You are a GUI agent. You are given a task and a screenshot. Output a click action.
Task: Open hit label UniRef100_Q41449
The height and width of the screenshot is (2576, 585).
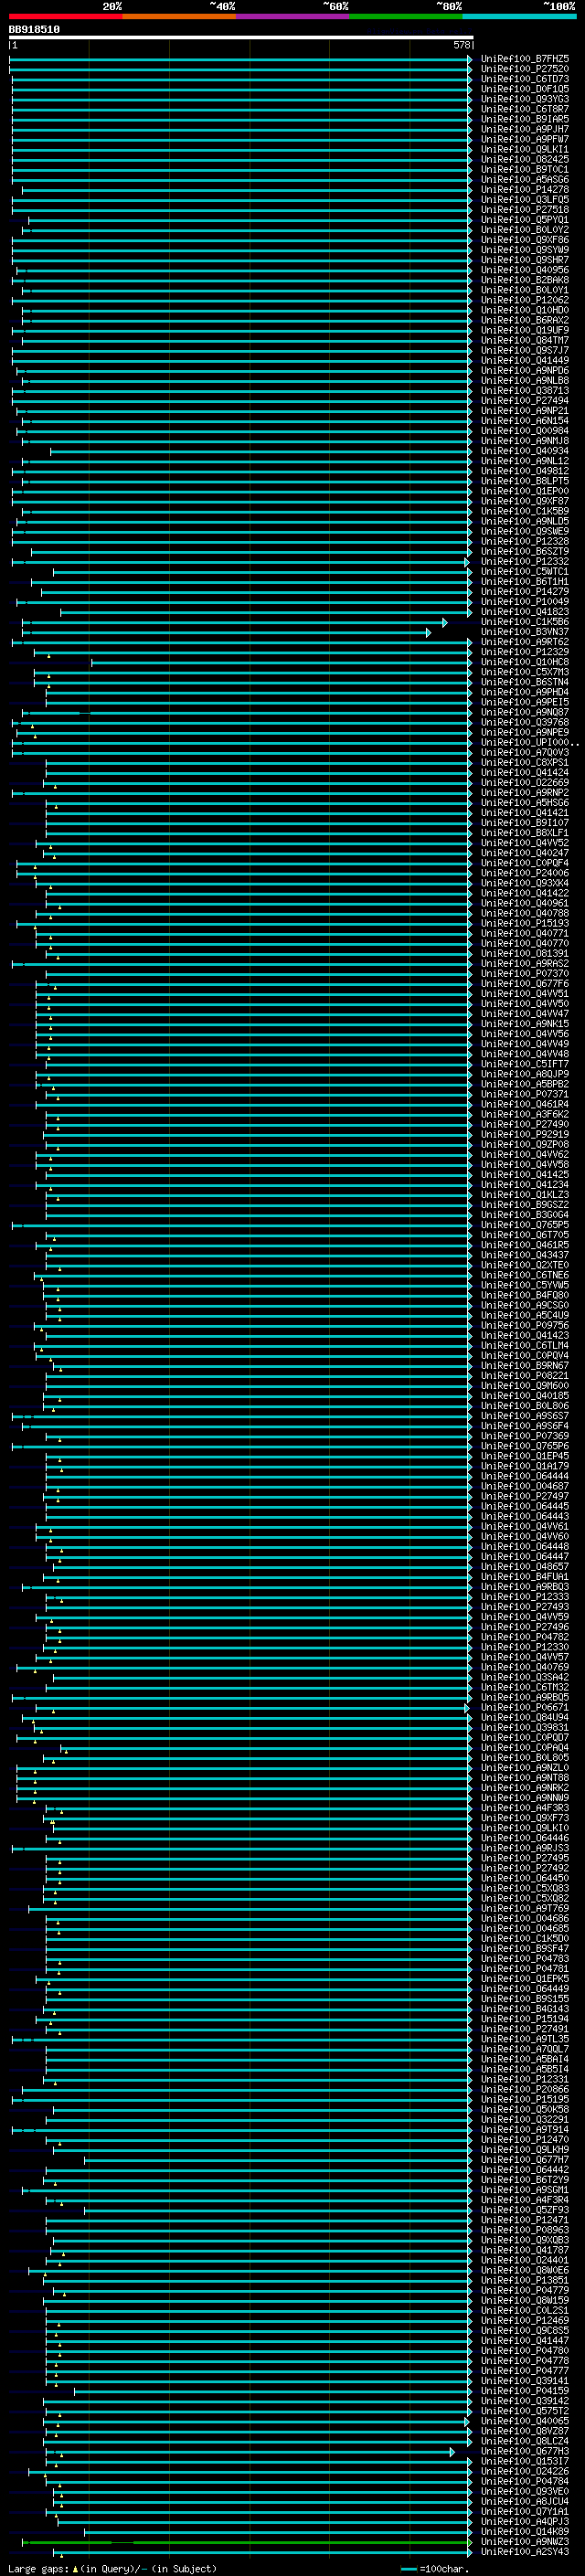pyautogui.click(x=524, y=361)
